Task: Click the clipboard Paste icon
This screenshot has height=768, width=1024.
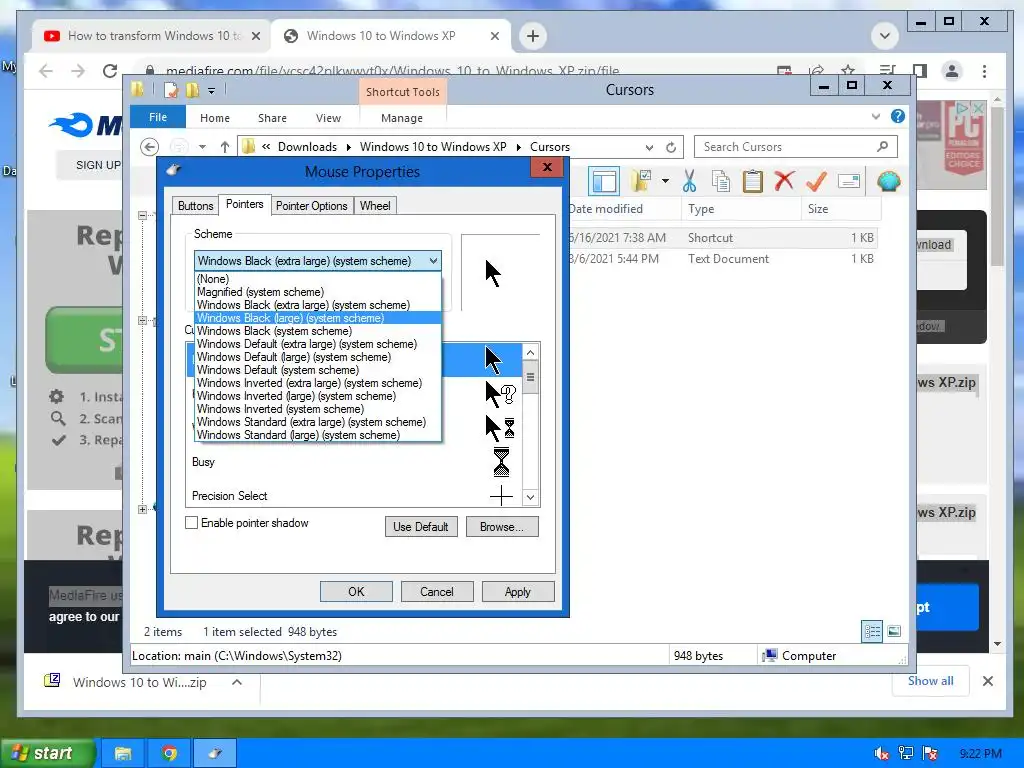Action: 752,181
